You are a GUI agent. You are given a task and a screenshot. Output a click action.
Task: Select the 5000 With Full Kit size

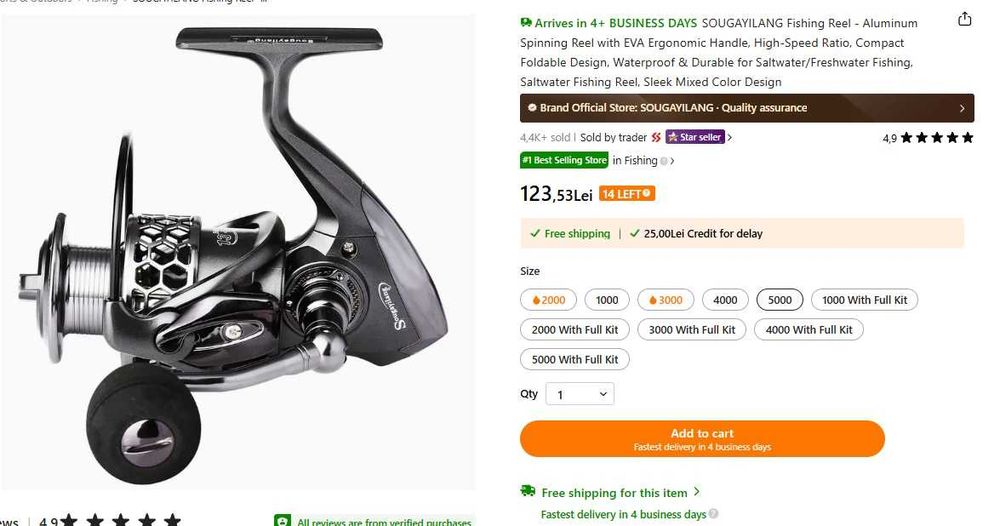575,360
